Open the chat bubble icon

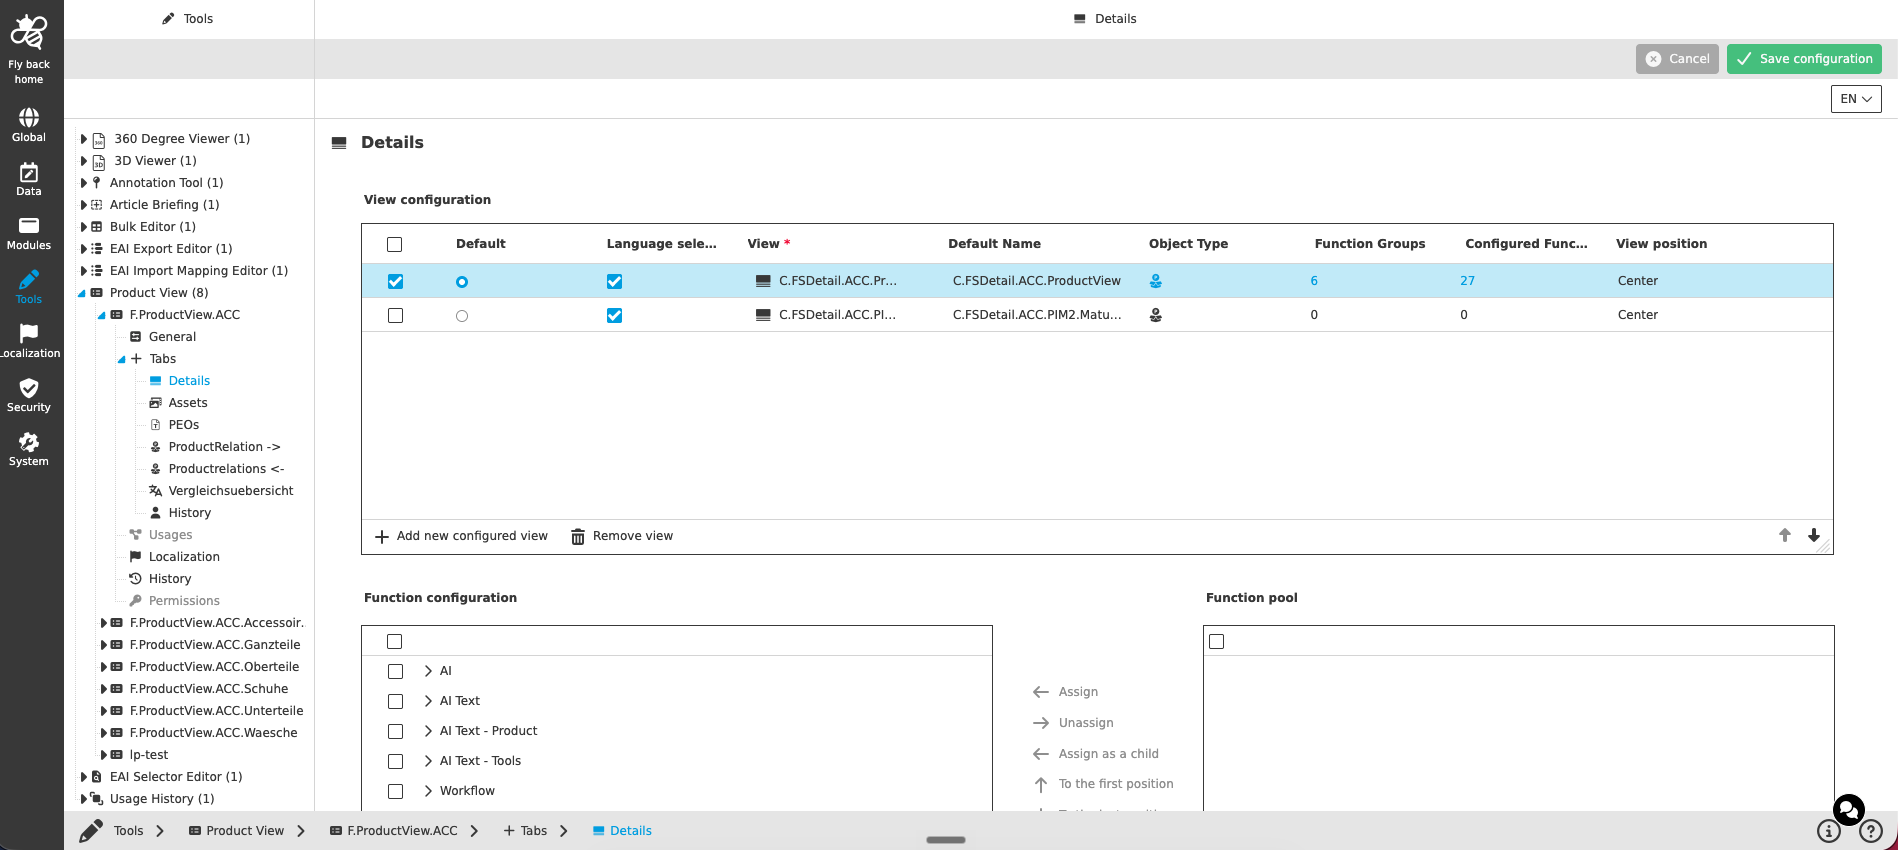1849,809
